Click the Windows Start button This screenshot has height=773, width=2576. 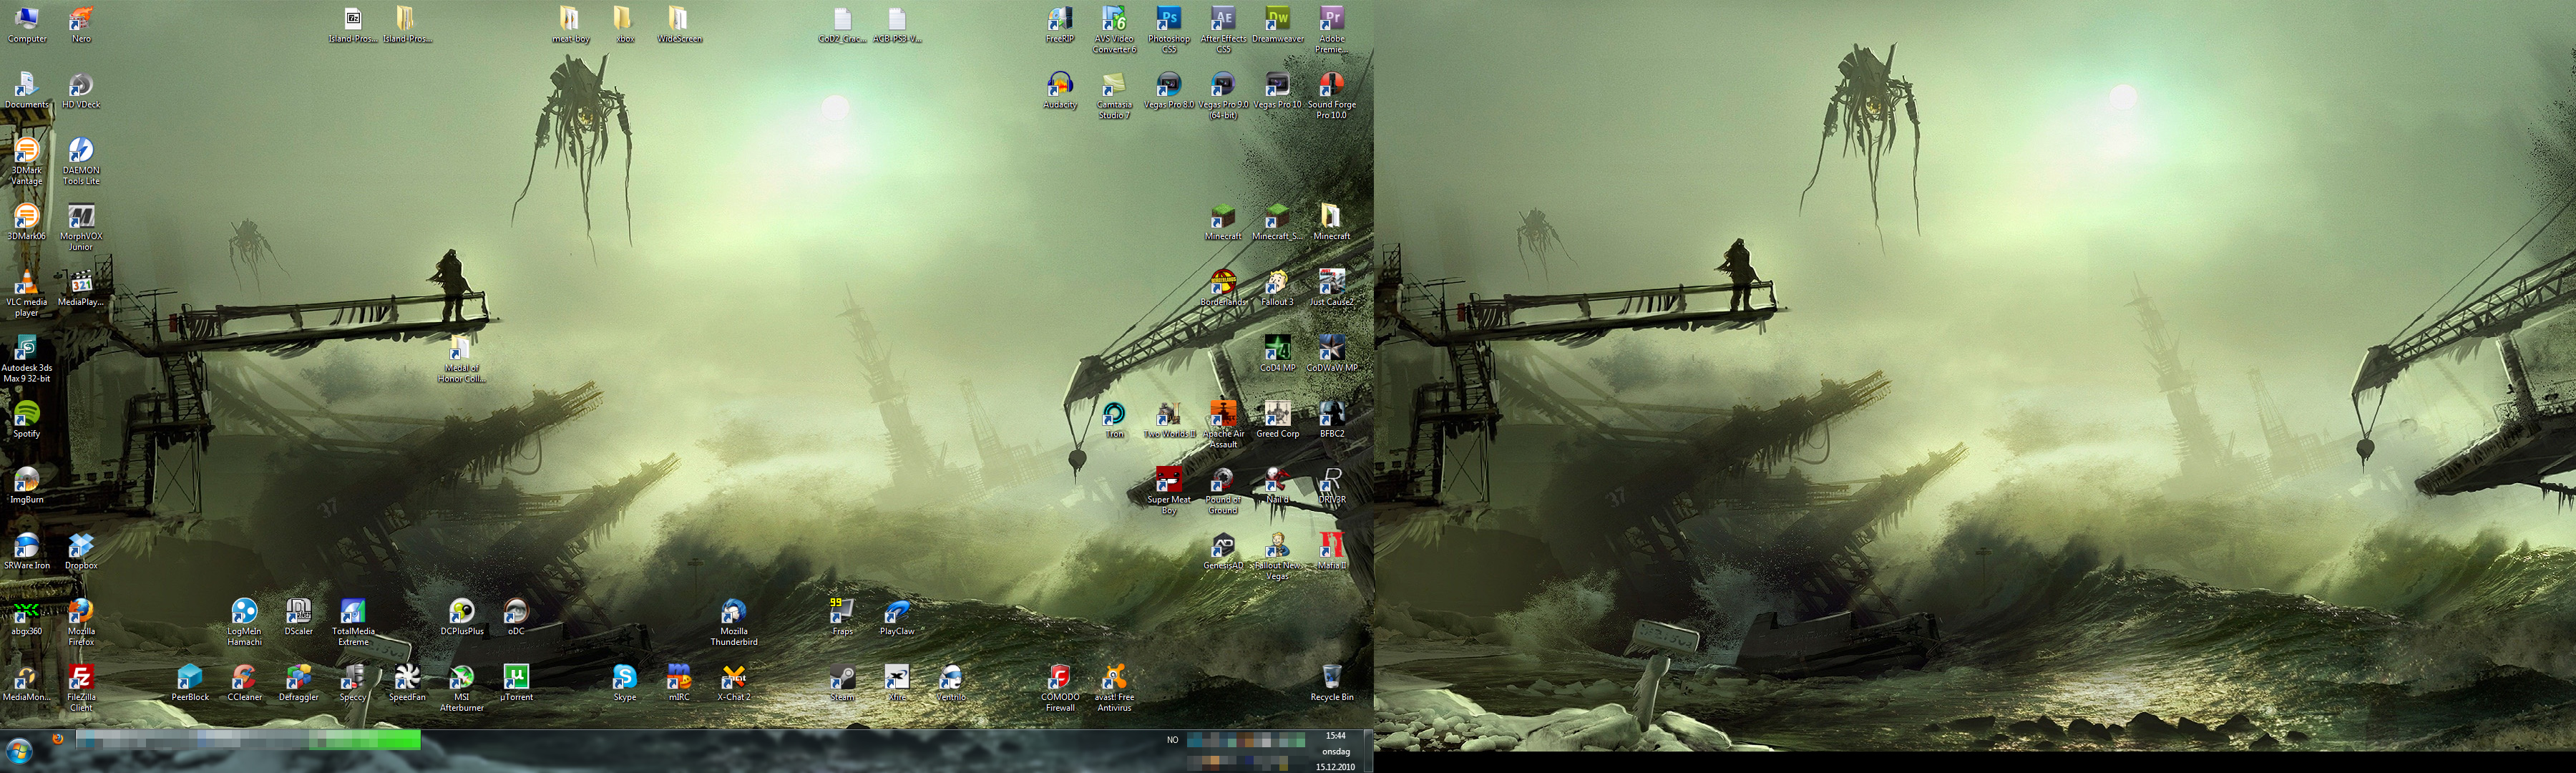tap(19, 751)
